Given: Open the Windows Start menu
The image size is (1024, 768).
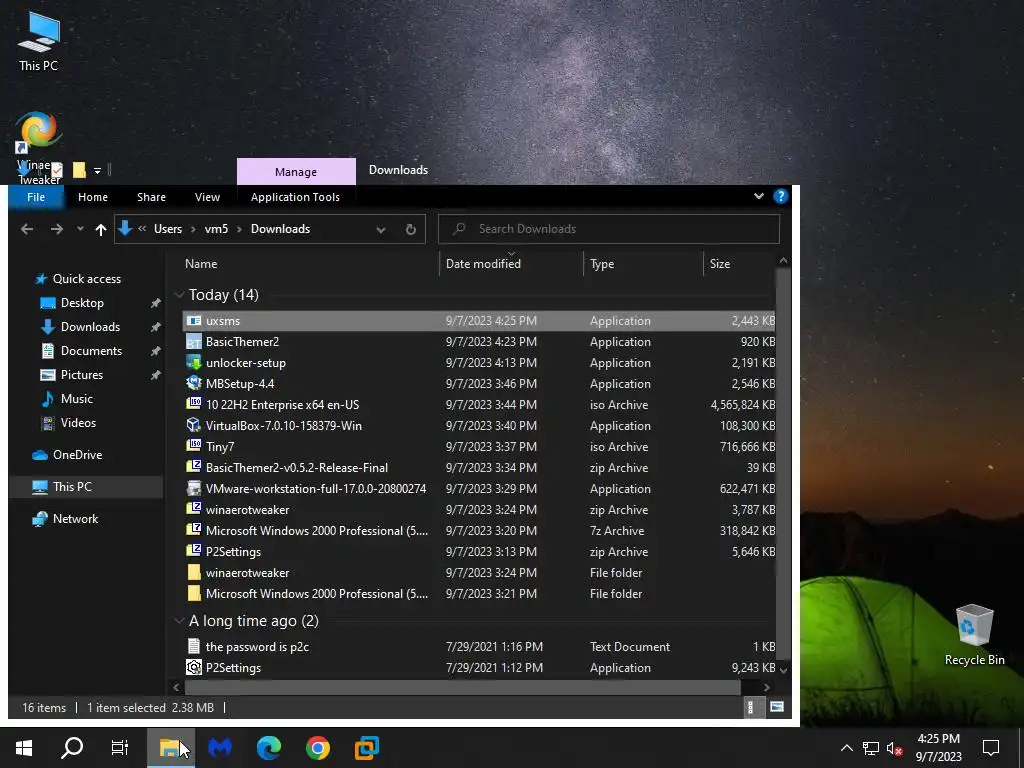Looking at the screenshot, I should tap(24, 748).
